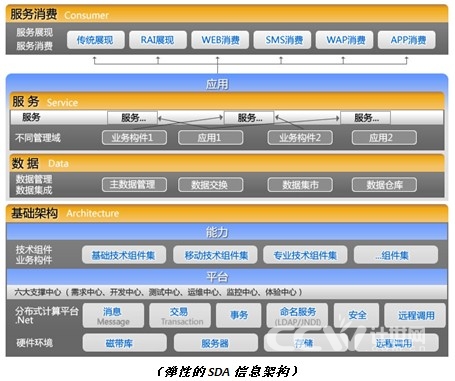The image size is (455, 381).
Task: Select the 主数据管理 box
Action: (134, 185)
